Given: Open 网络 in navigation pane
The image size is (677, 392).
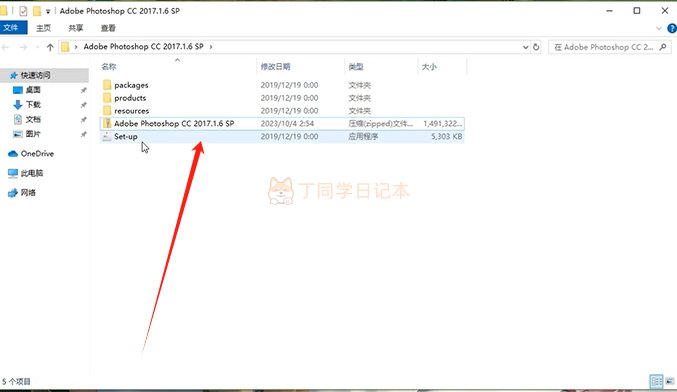Looking at the screenshot, I should coord(28,193).
